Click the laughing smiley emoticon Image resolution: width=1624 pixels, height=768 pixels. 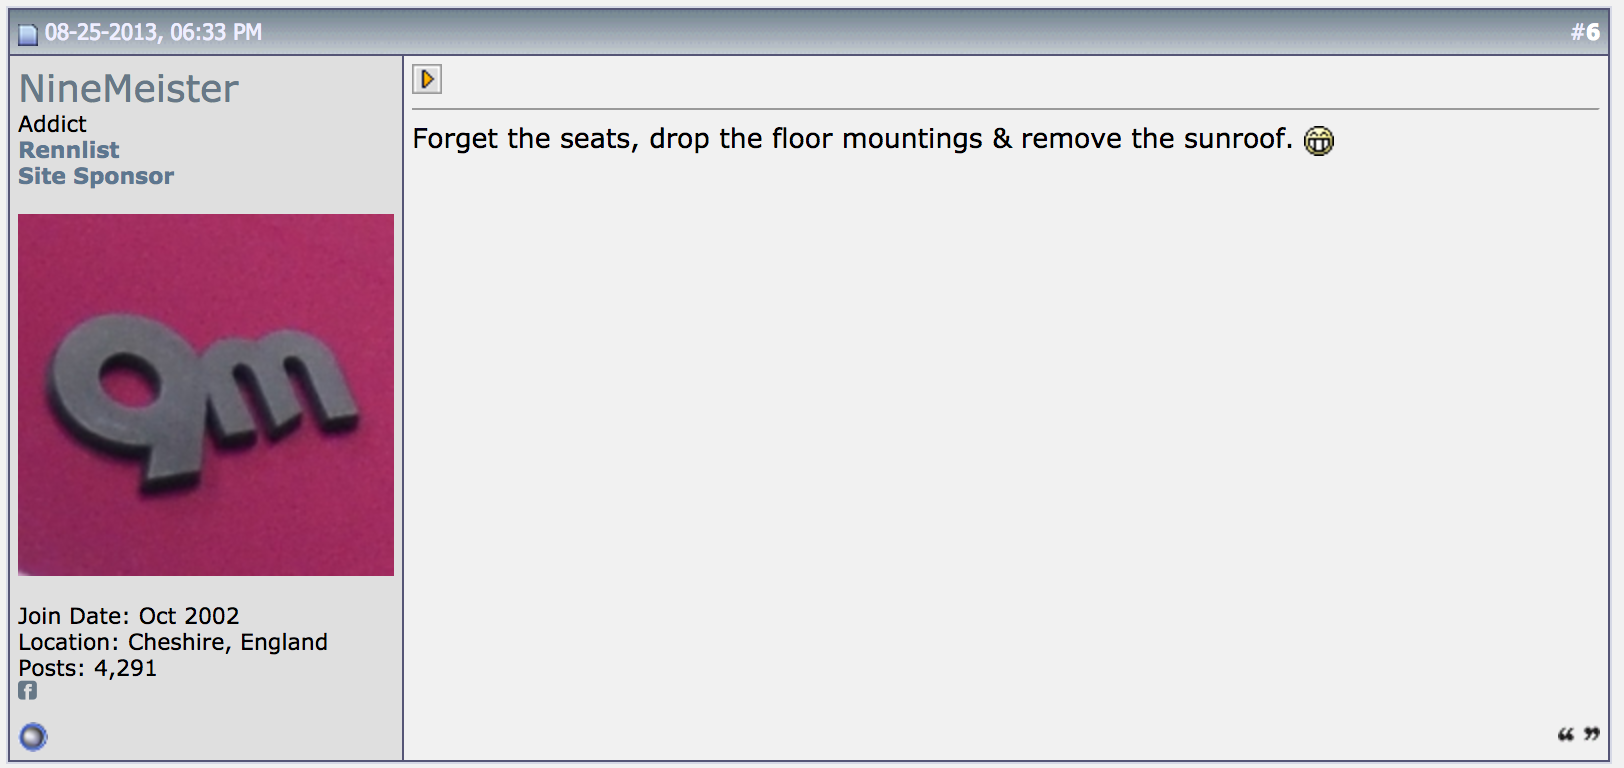coord(1319,141)
